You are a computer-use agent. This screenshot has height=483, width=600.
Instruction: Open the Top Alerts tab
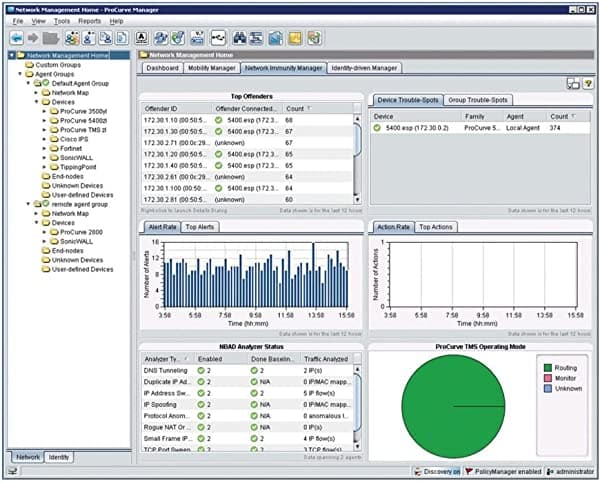coord(200,227)
